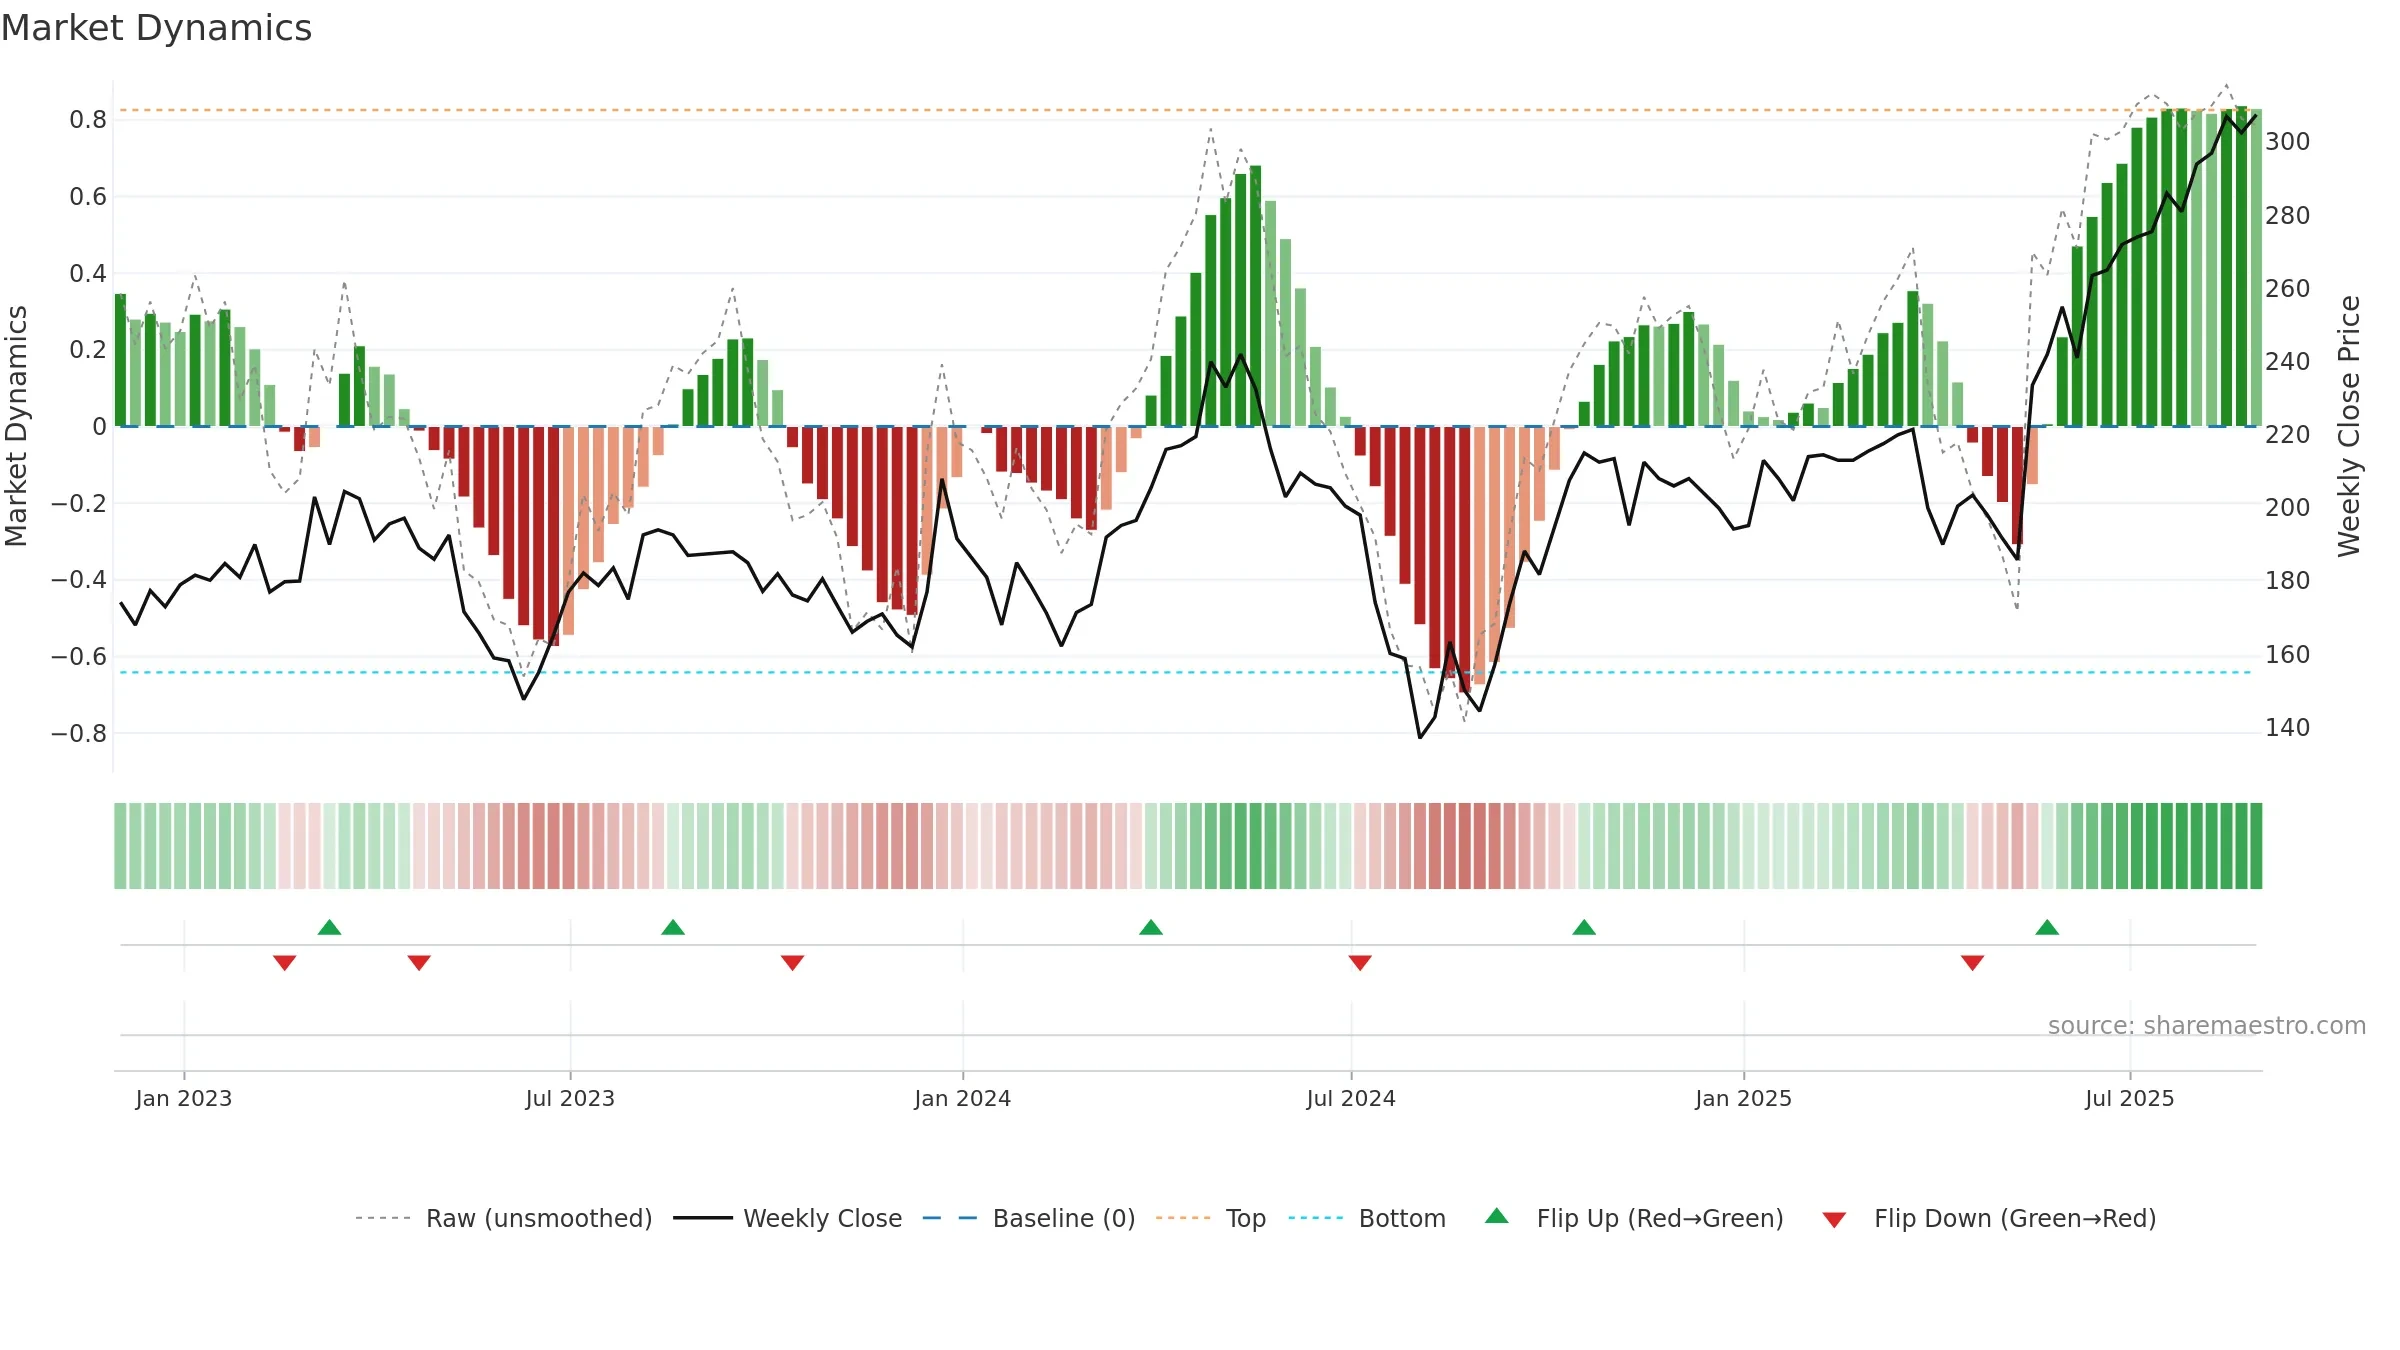
Task: Click the Jan 2023 x-axis label
Action: [x=184, y=1098]
